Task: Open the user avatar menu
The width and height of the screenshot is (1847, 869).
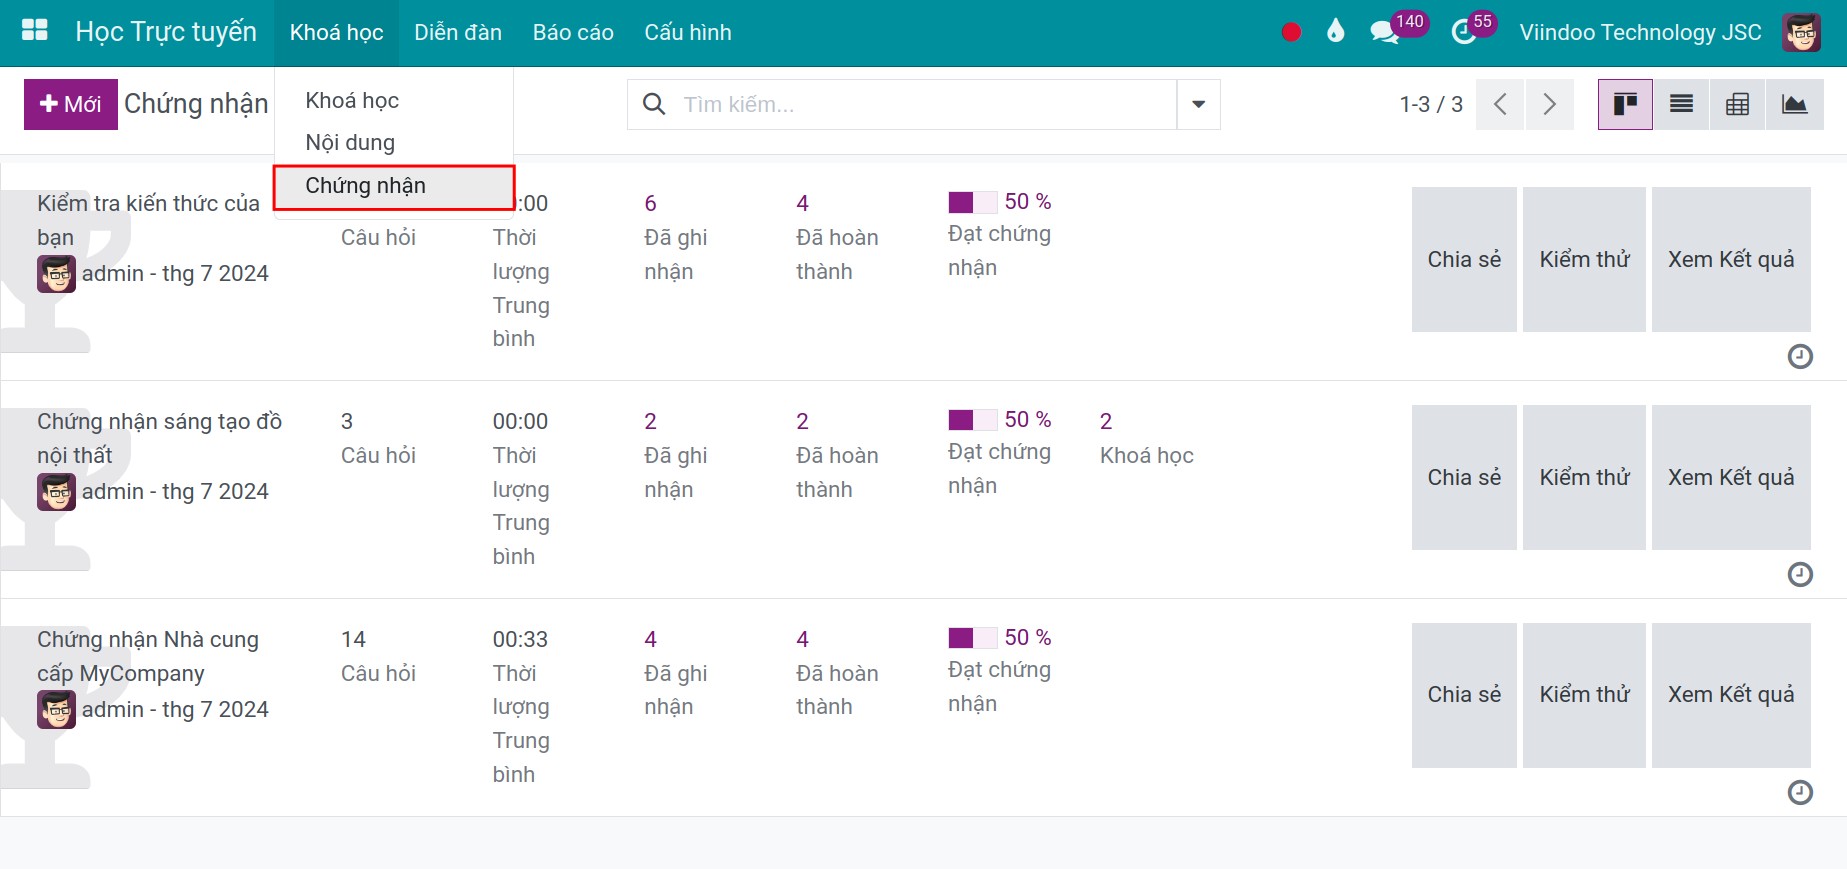Action: (1801, 32)
